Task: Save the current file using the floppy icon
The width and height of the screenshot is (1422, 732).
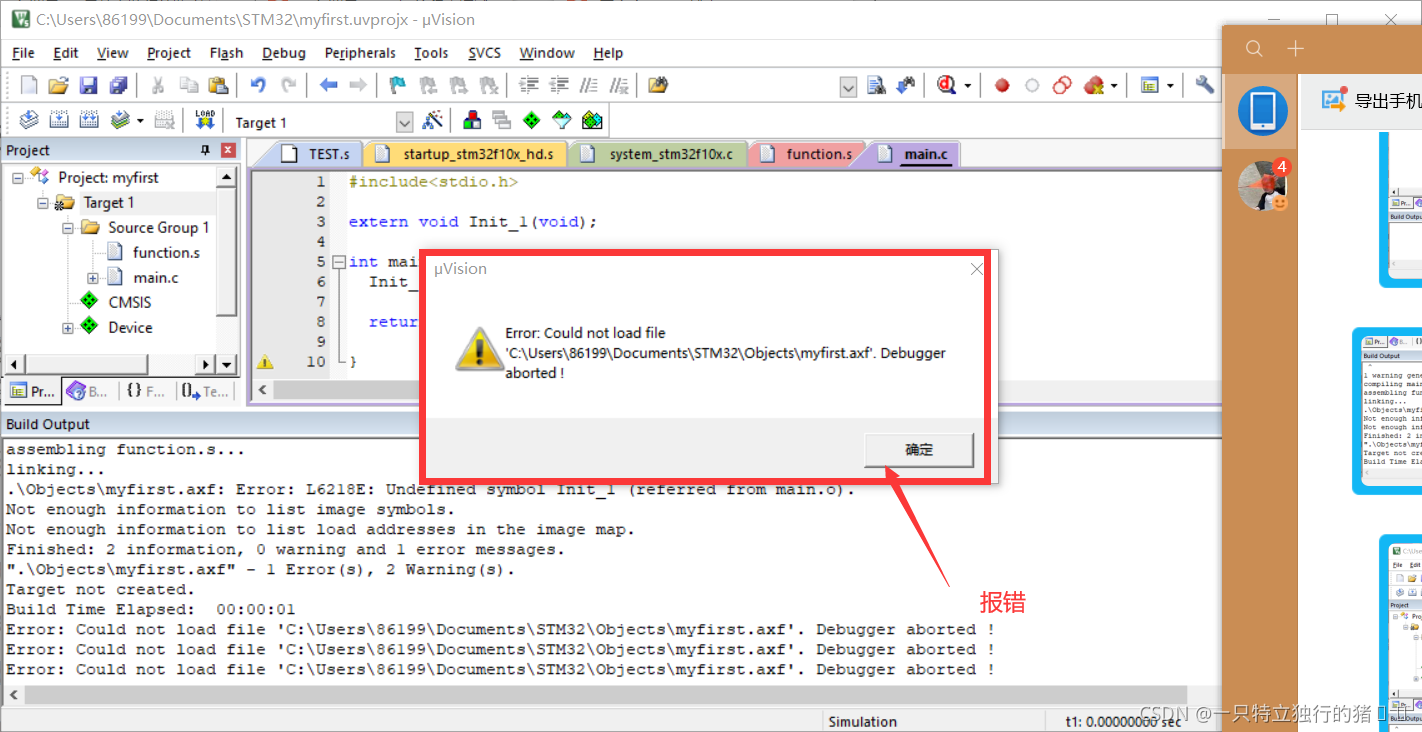Action: coord(89,85)
